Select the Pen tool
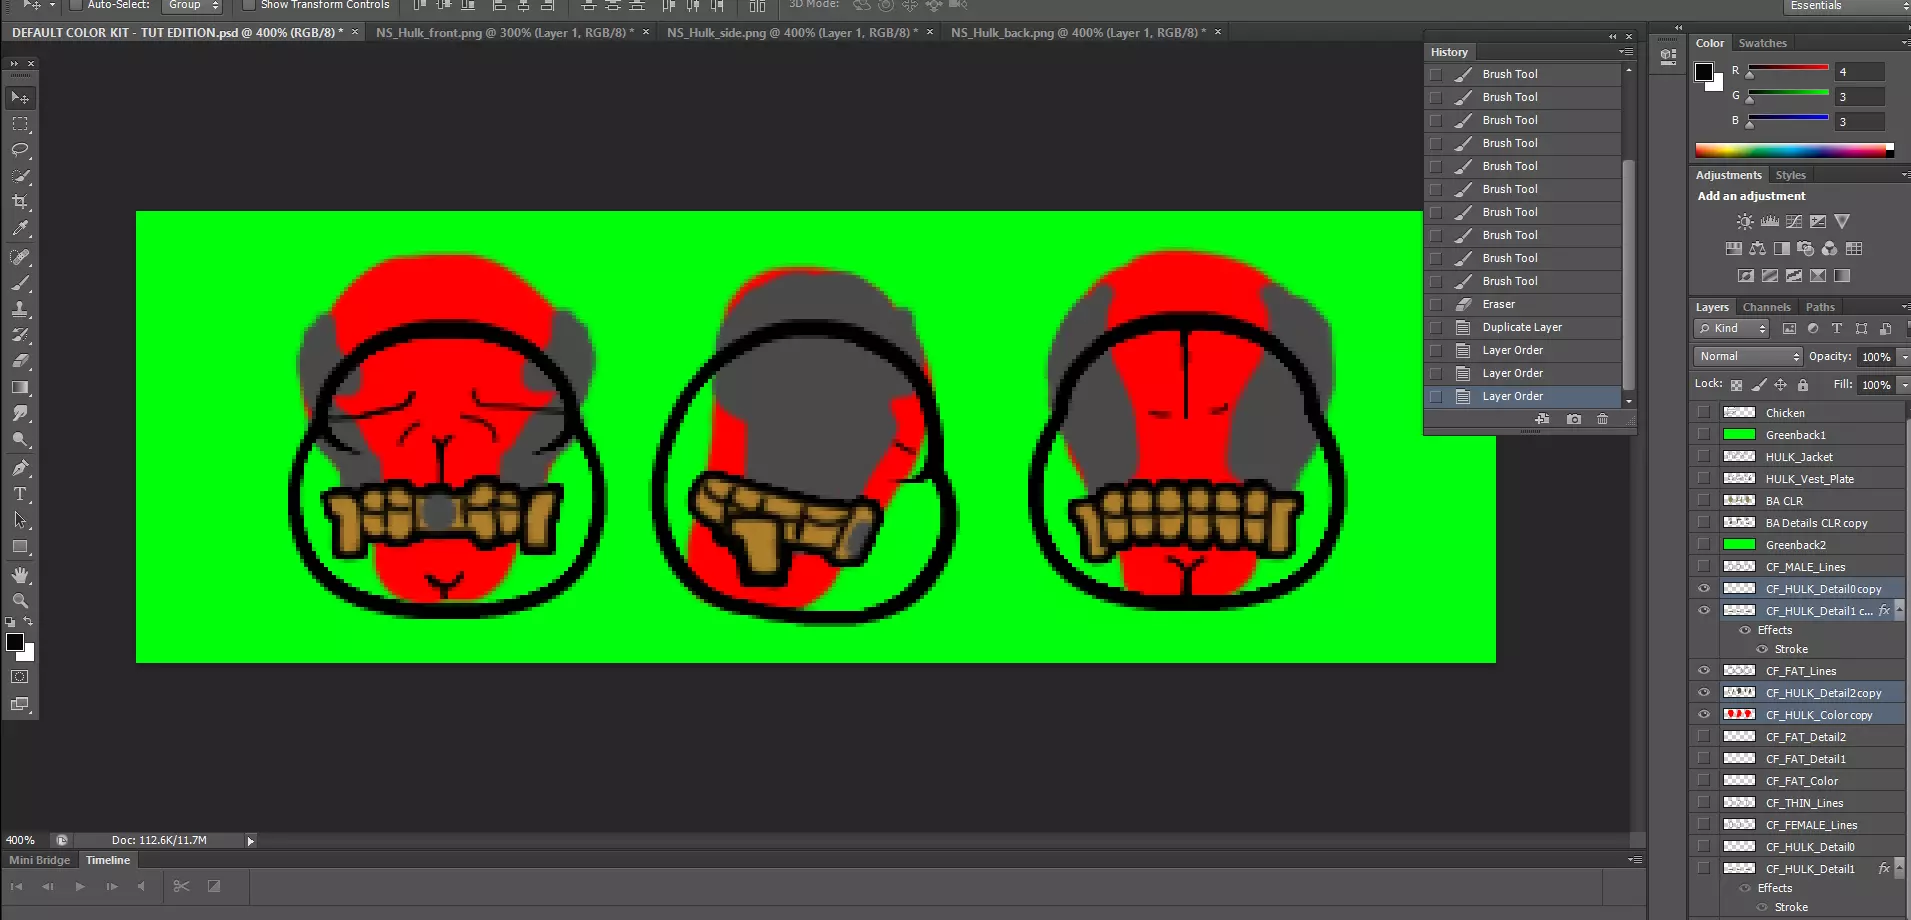The width and height of the screenshot is (1911, 920). tap(20, 468)
